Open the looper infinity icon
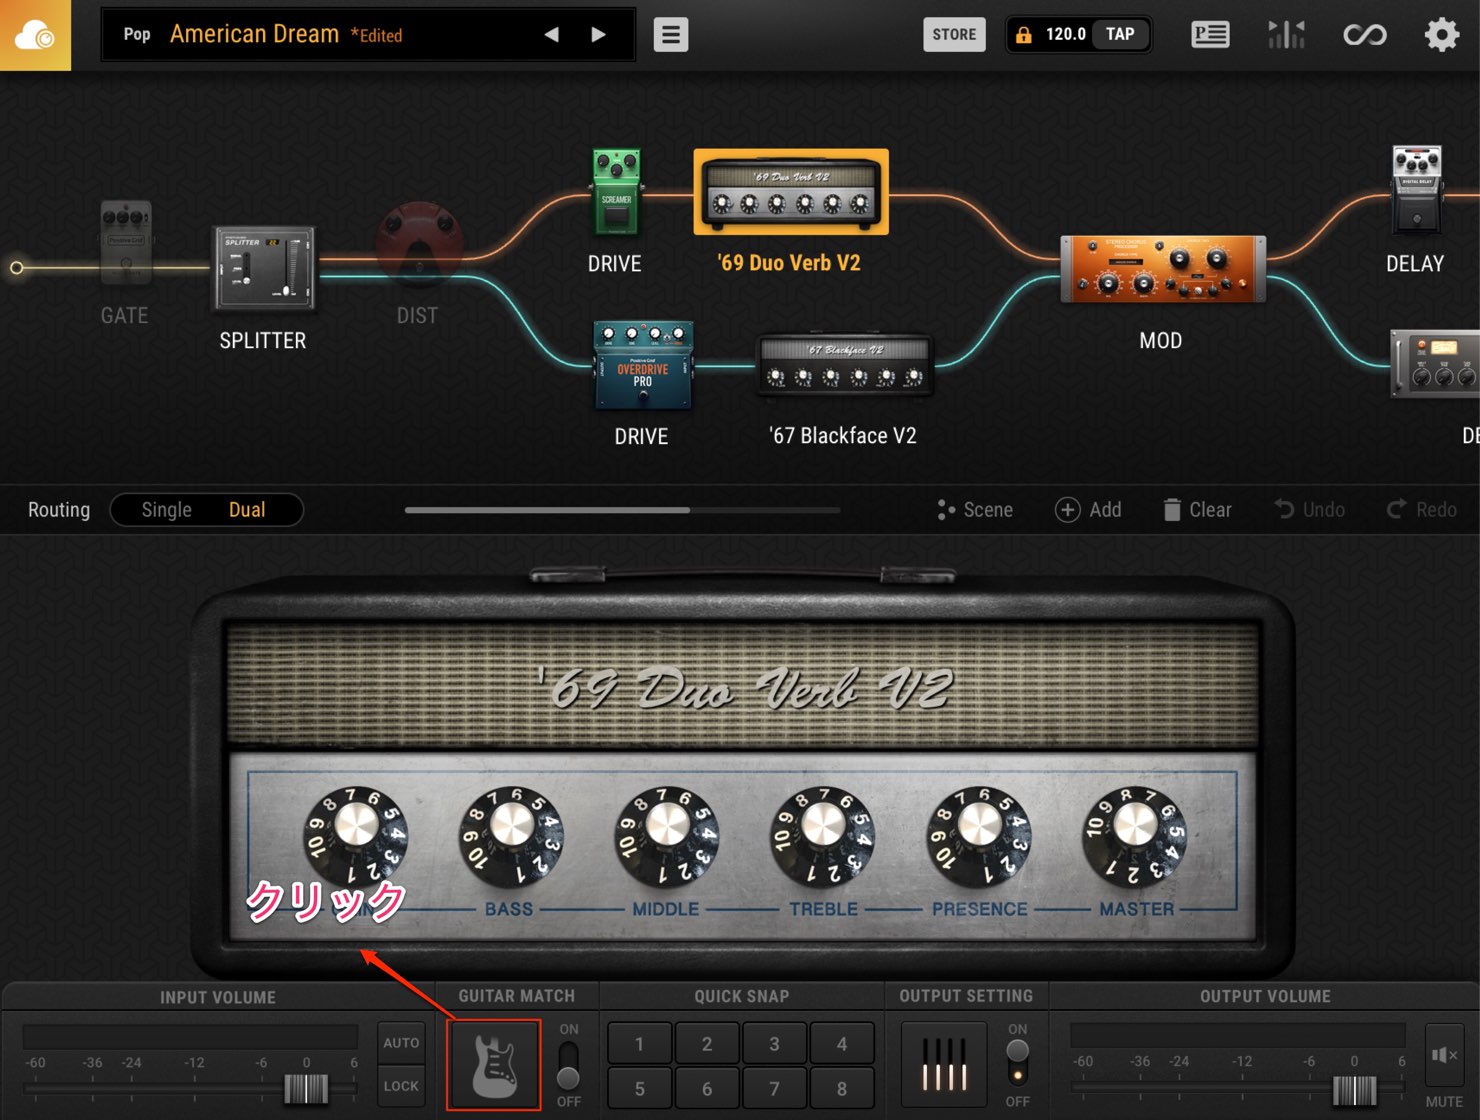The image size is (1480, 1120). 1364,36
